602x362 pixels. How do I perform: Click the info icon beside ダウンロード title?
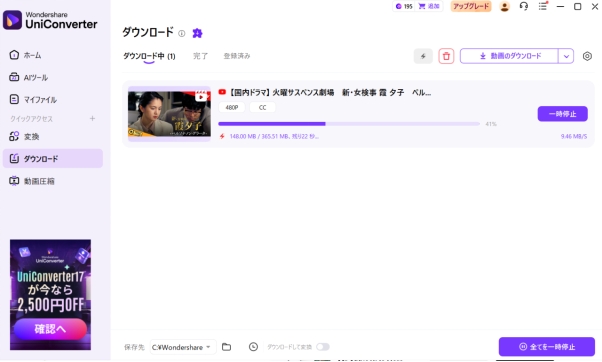(182, 33)
